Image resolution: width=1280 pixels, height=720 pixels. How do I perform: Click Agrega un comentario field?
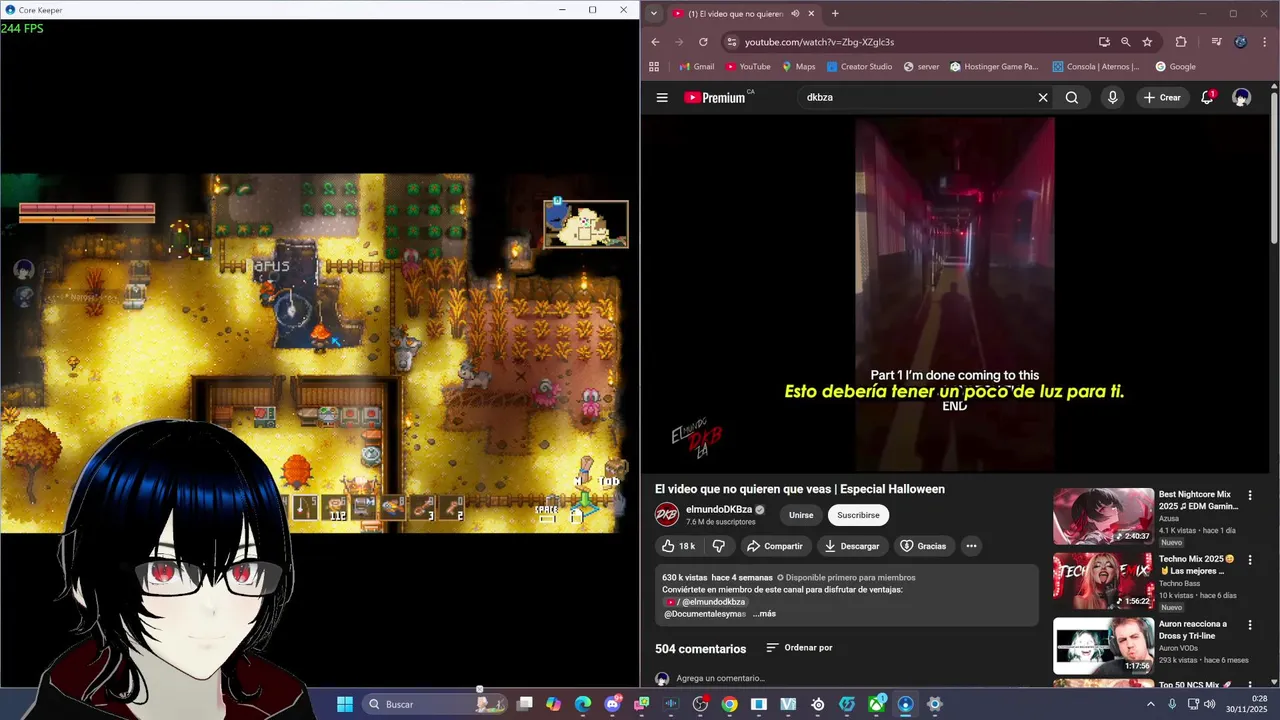click(720, 678)
